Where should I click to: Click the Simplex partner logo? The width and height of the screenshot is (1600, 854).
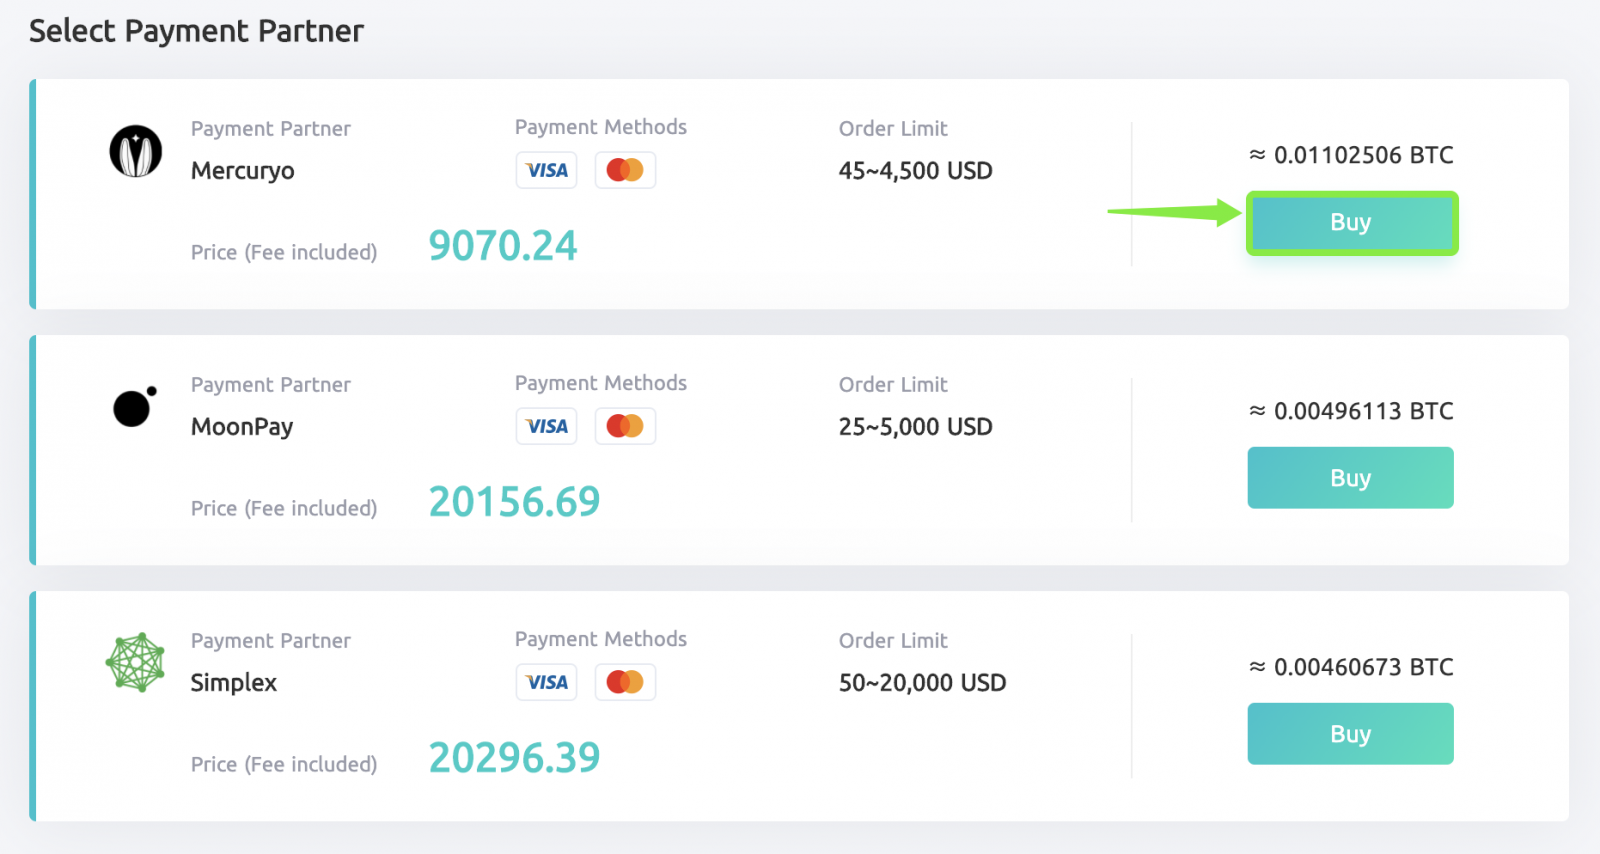pos(135,663)
